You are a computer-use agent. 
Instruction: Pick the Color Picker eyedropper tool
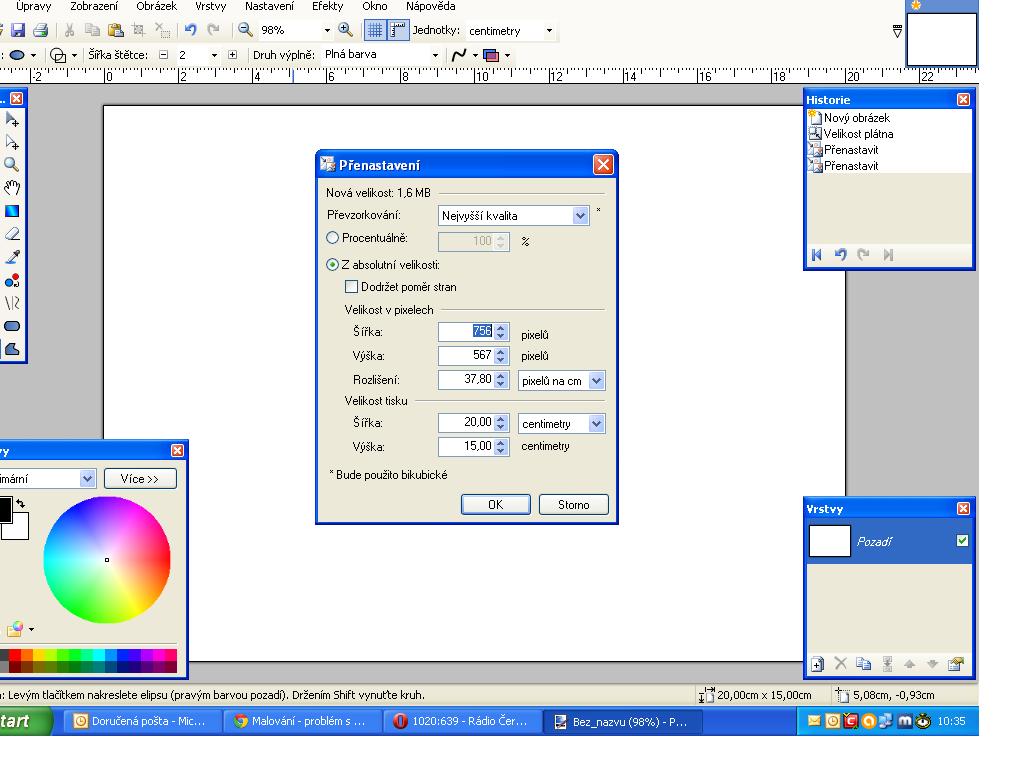click(x=12, y=257)
